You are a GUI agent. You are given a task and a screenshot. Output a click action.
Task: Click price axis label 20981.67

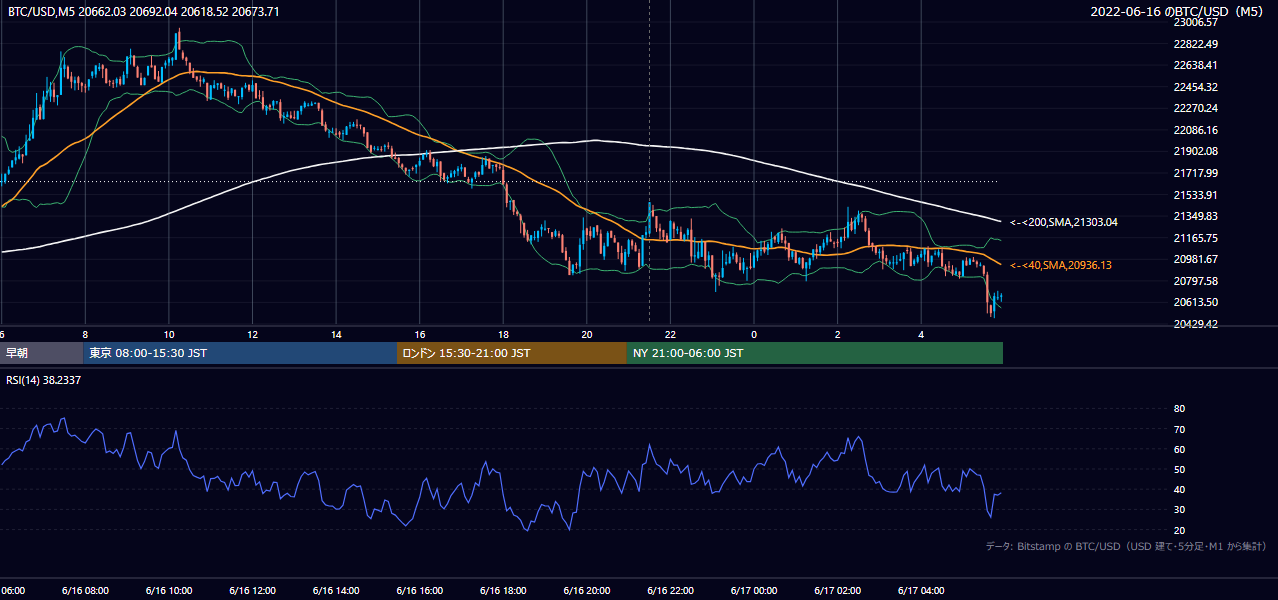pyautogui.click(x=1196, y=259)
